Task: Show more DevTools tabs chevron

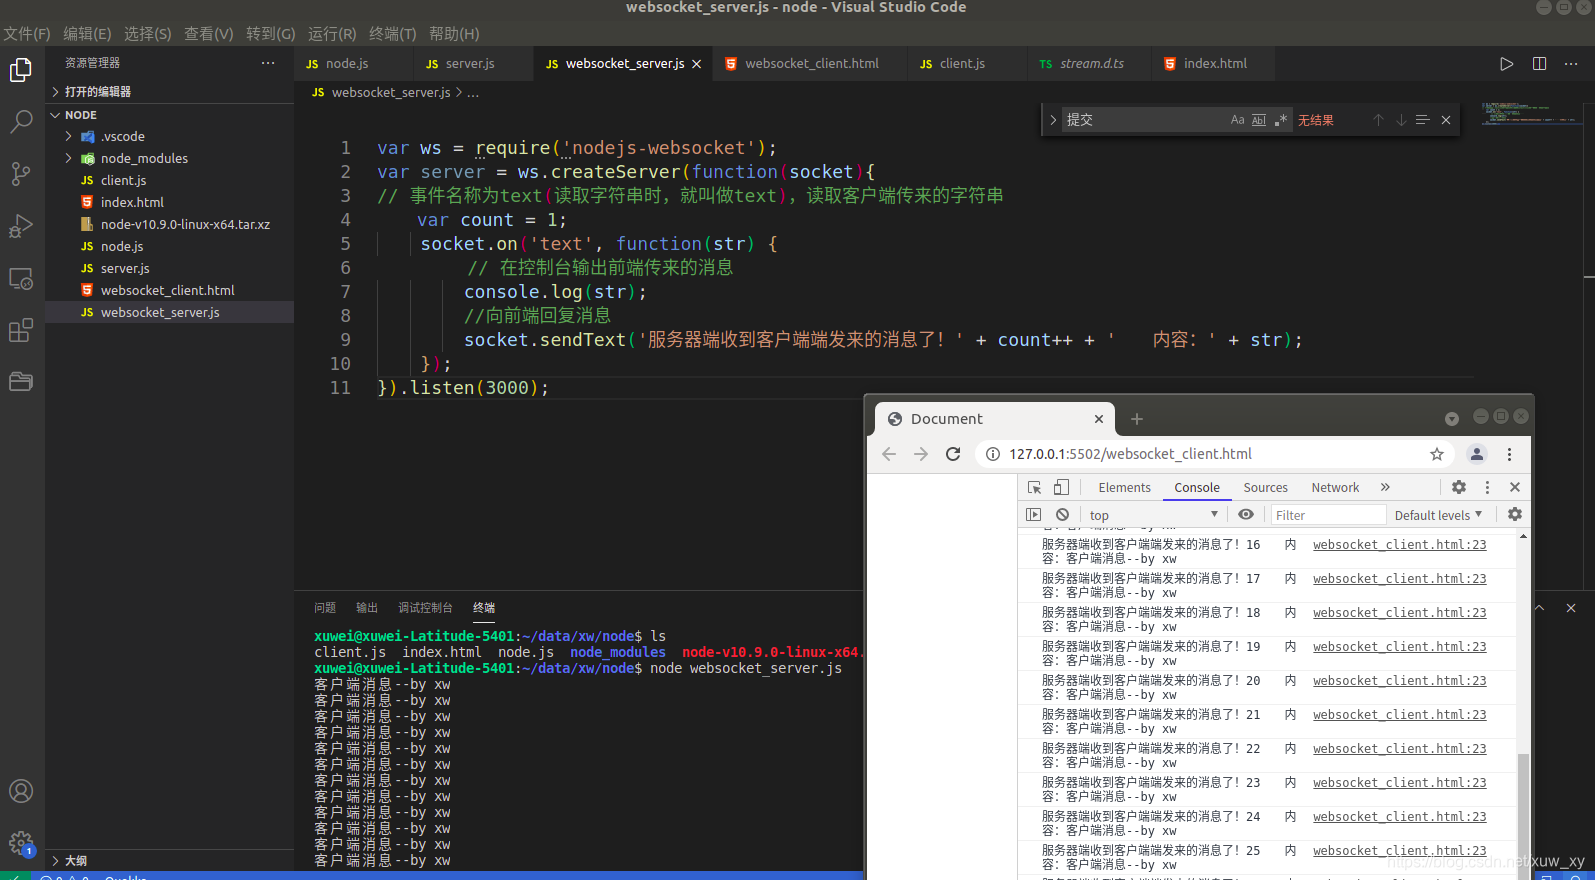Action: 1385,488
